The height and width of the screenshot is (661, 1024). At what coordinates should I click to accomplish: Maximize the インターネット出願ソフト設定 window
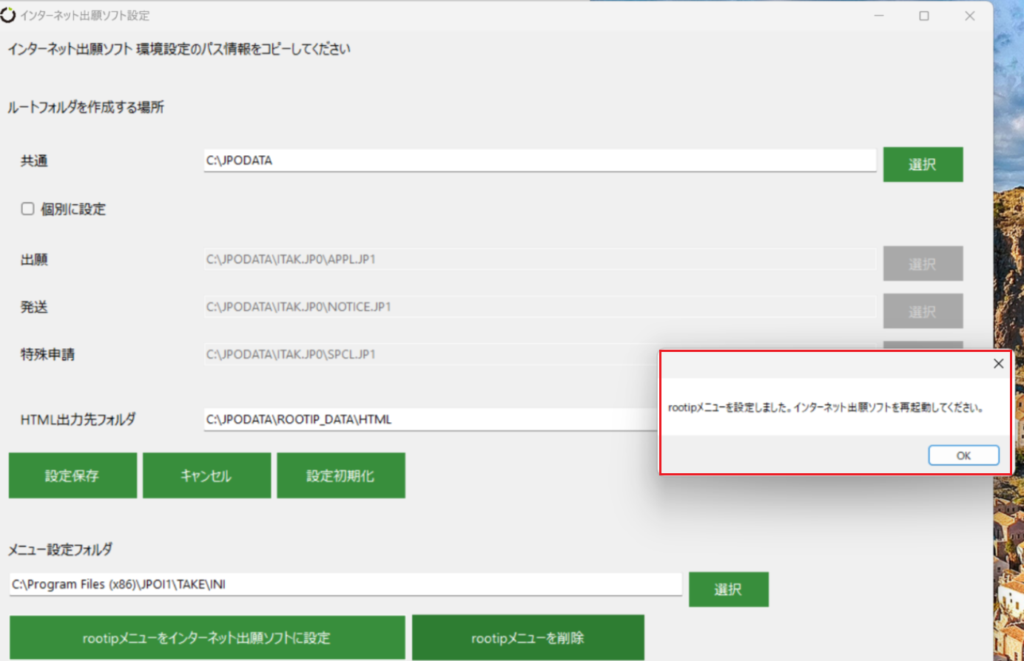[924, 16]
